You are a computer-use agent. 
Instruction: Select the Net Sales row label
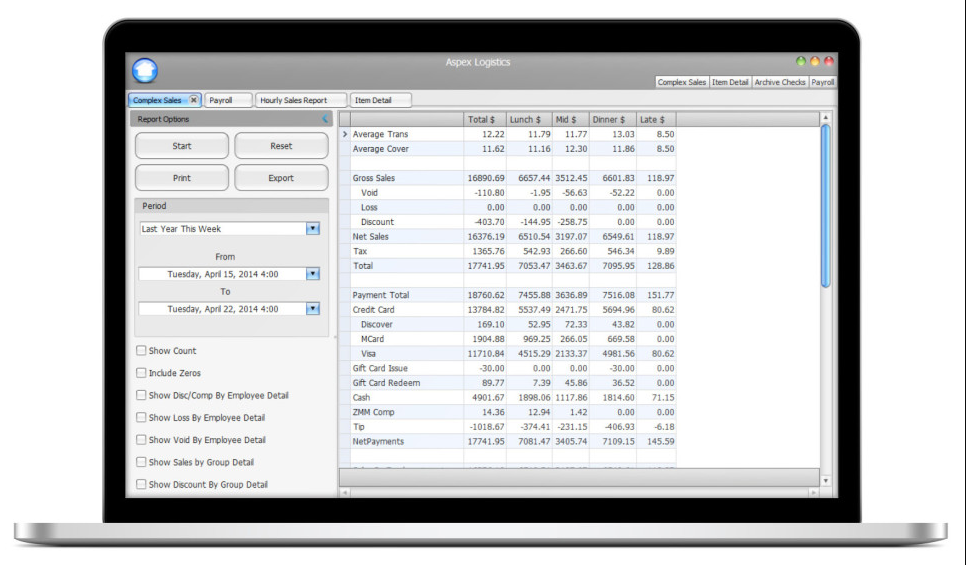(370, 237)
